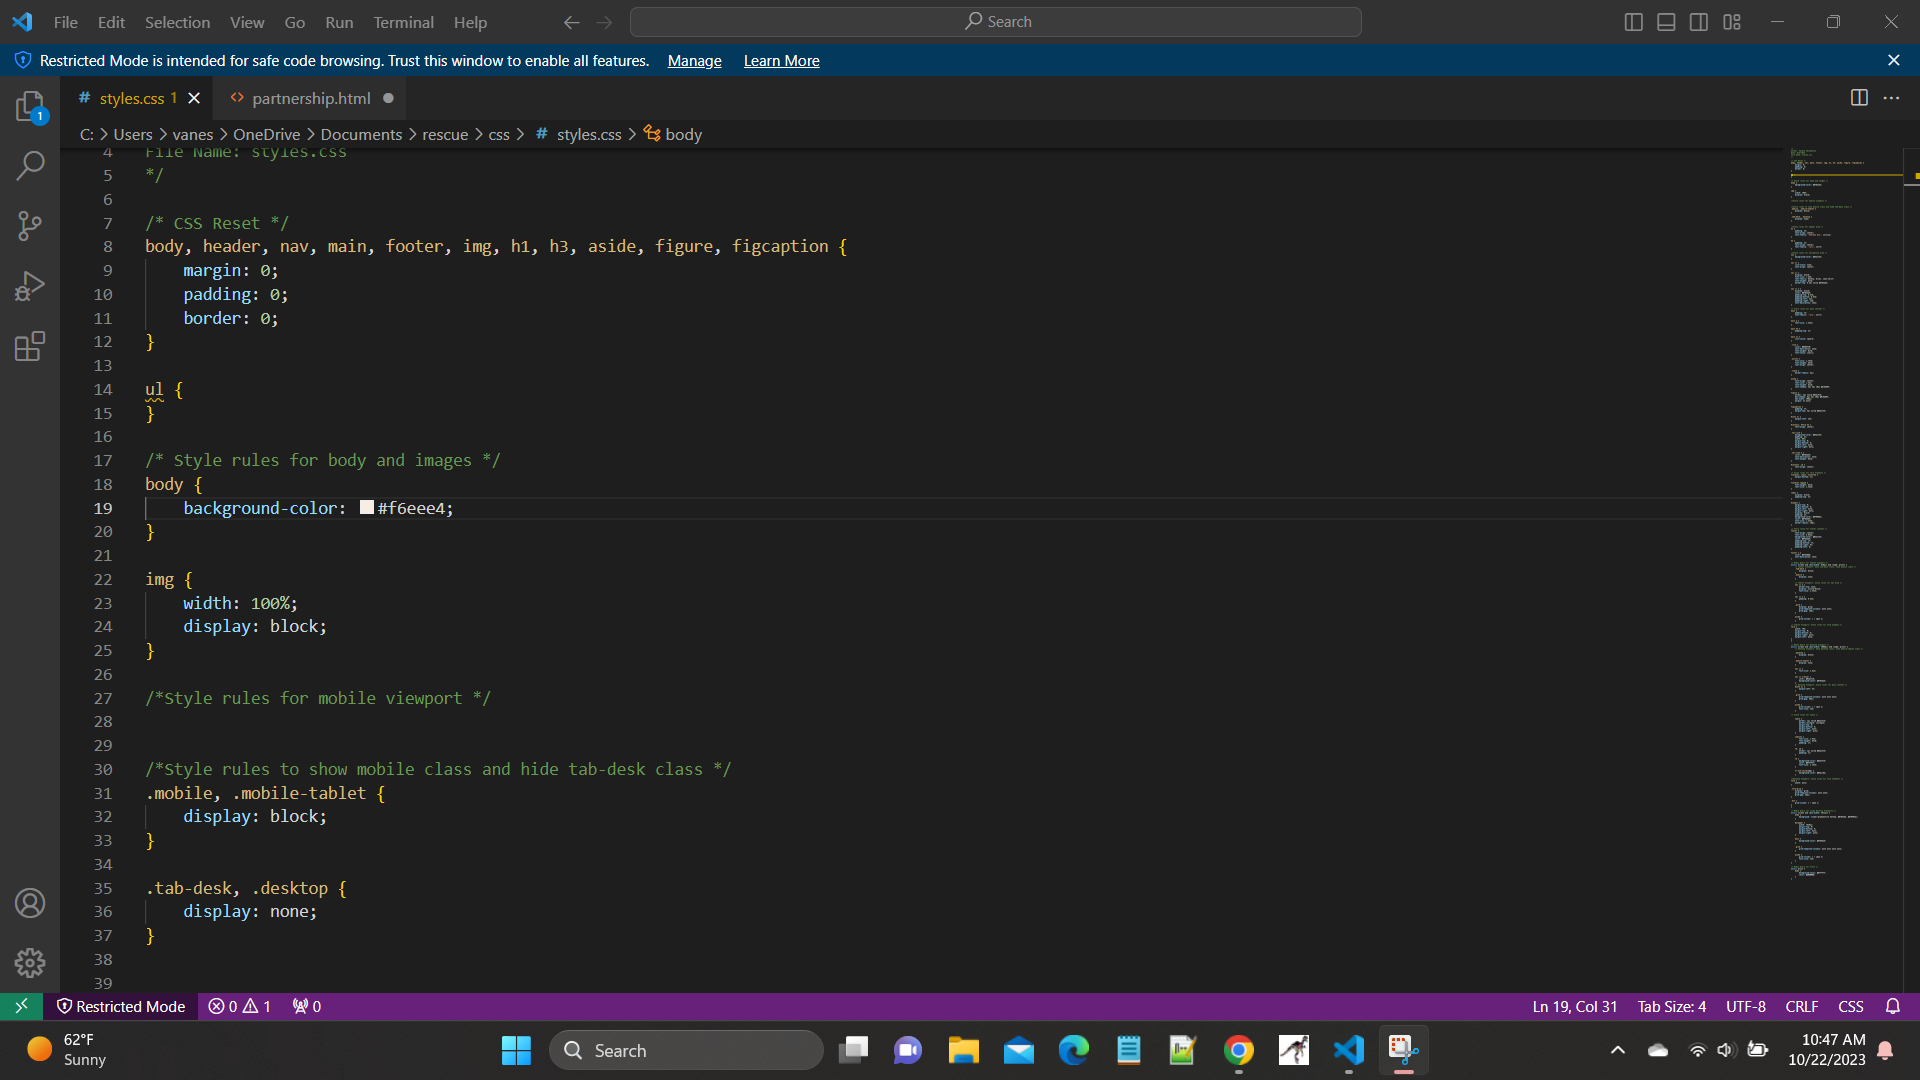
Task: Toggle the primary side bar layout icon
Action: (1633, 22)
